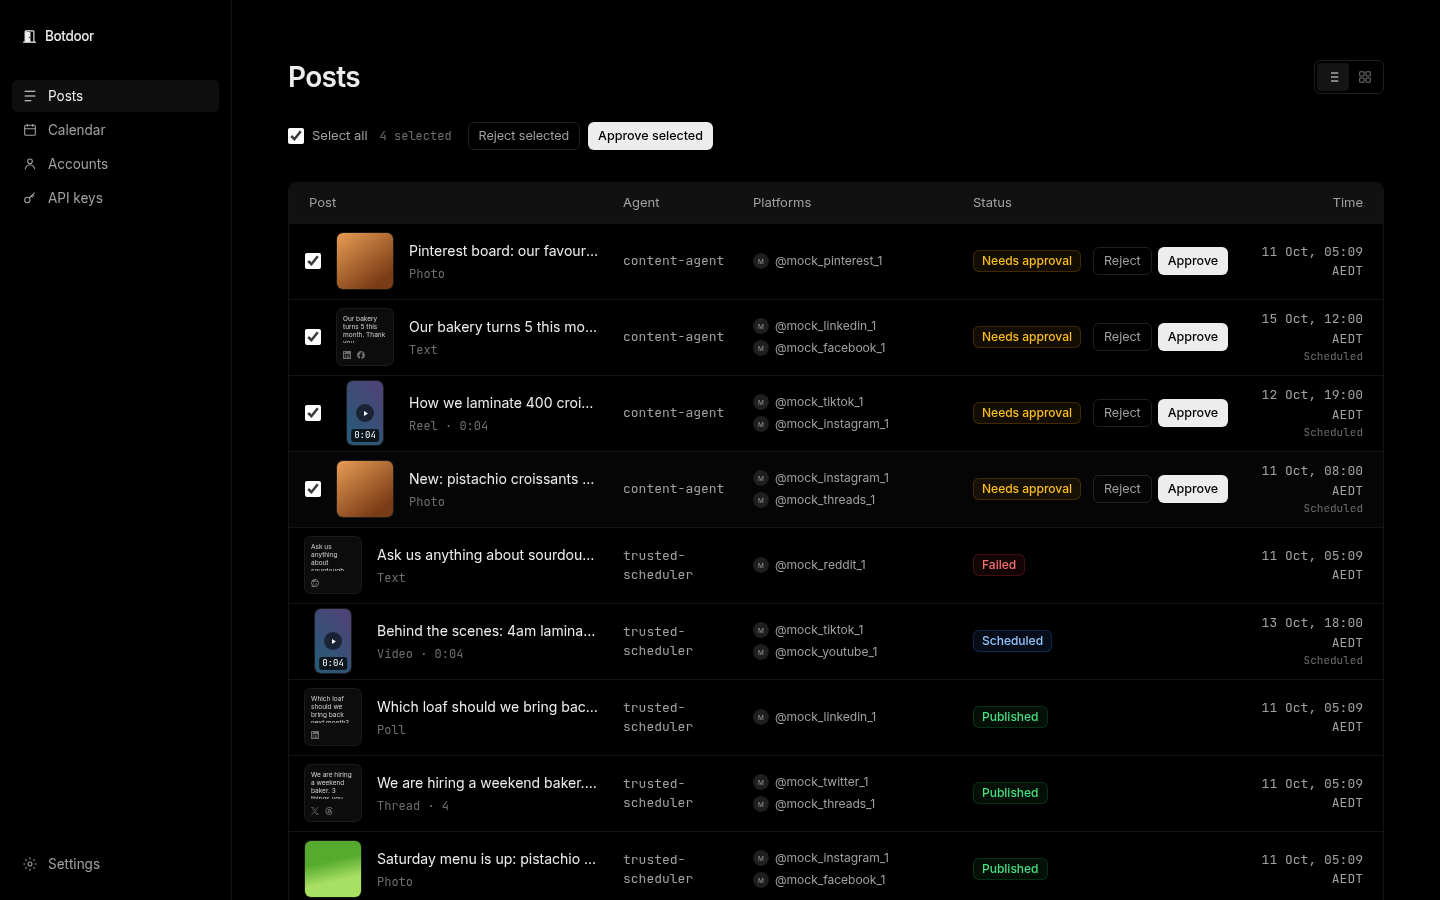Switch to list view layout icon

[x=1334, y=77]
